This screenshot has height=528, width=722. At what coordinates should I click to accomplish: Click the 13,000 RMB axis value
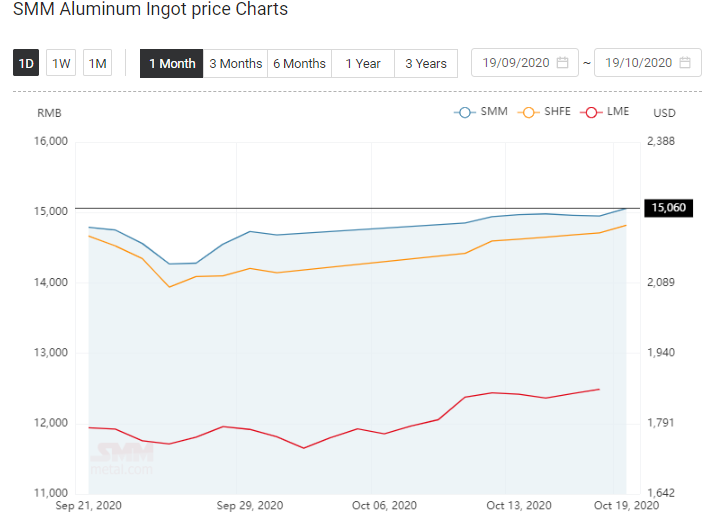click(x=51, y=353)
